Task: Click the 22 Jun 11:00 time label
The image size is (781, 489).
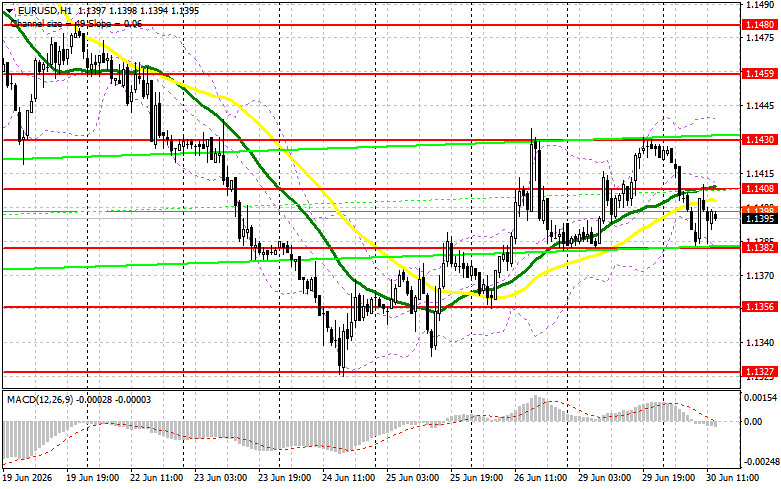Action: tap(157, 478)
